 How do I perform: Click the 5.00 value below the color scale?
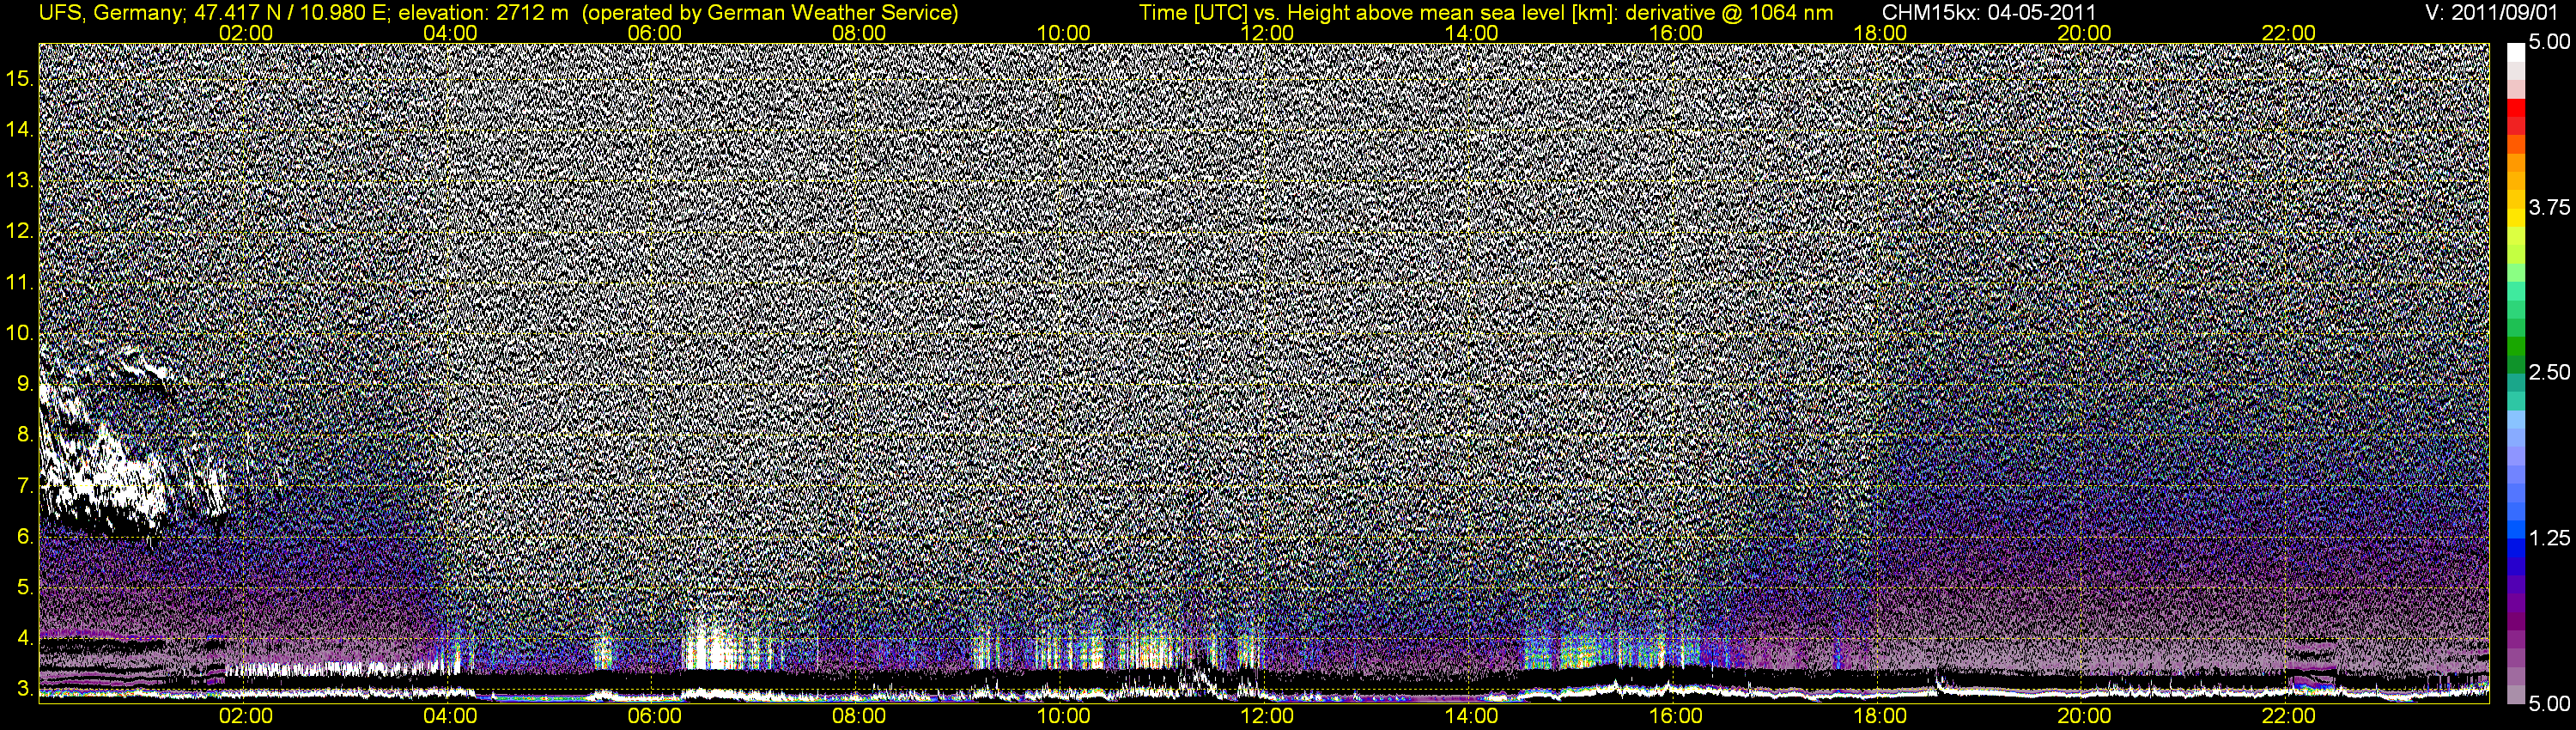point(2549,703)
